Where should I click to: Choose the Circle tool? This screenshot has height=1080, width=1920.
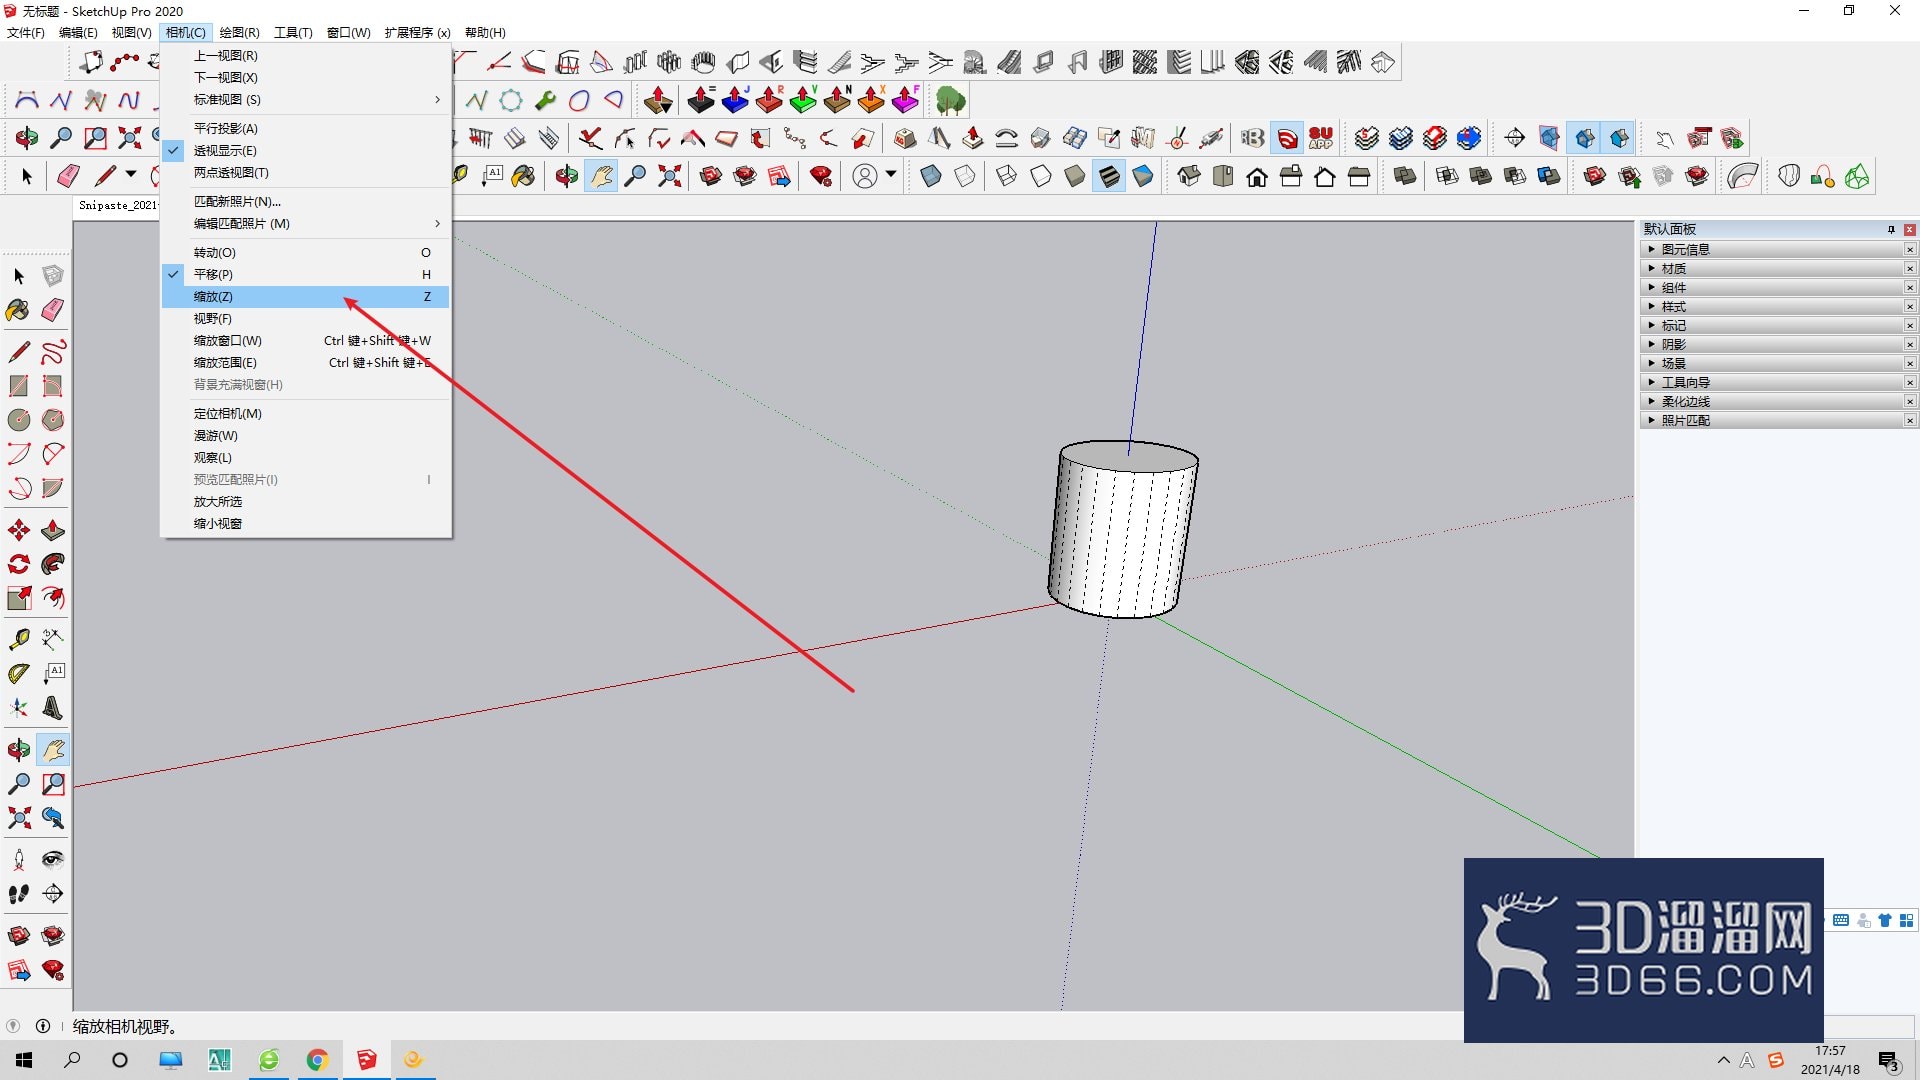pyautogui.click(x=19, y=420)
